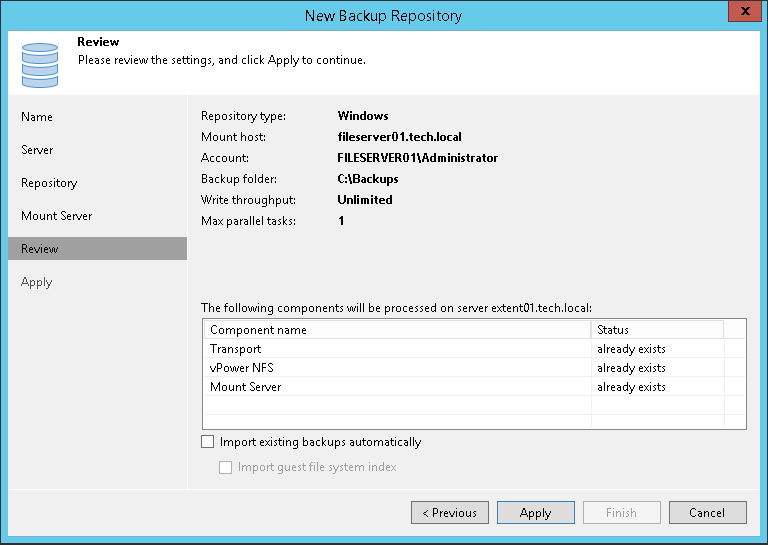Sort by Component name column header
The image size is (768, 545).
[x=397, y=330]
